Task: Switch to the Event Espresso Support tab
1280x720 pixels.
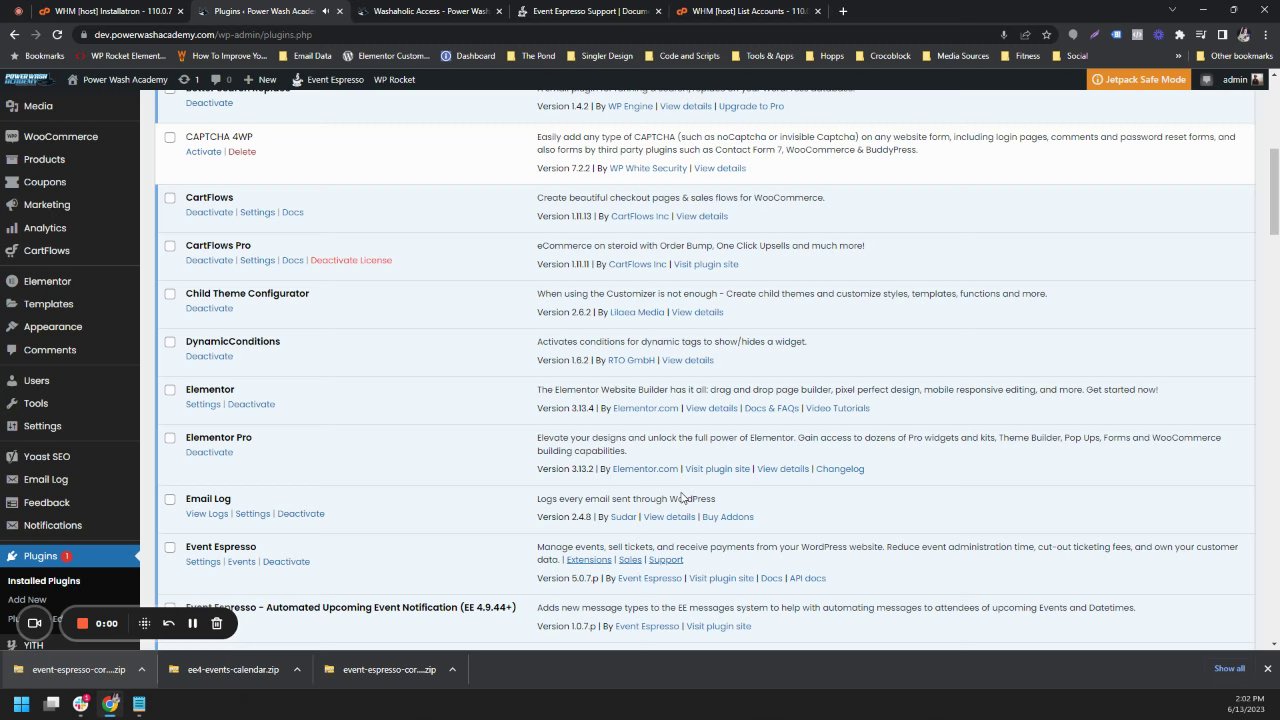Action: [590, 11]
